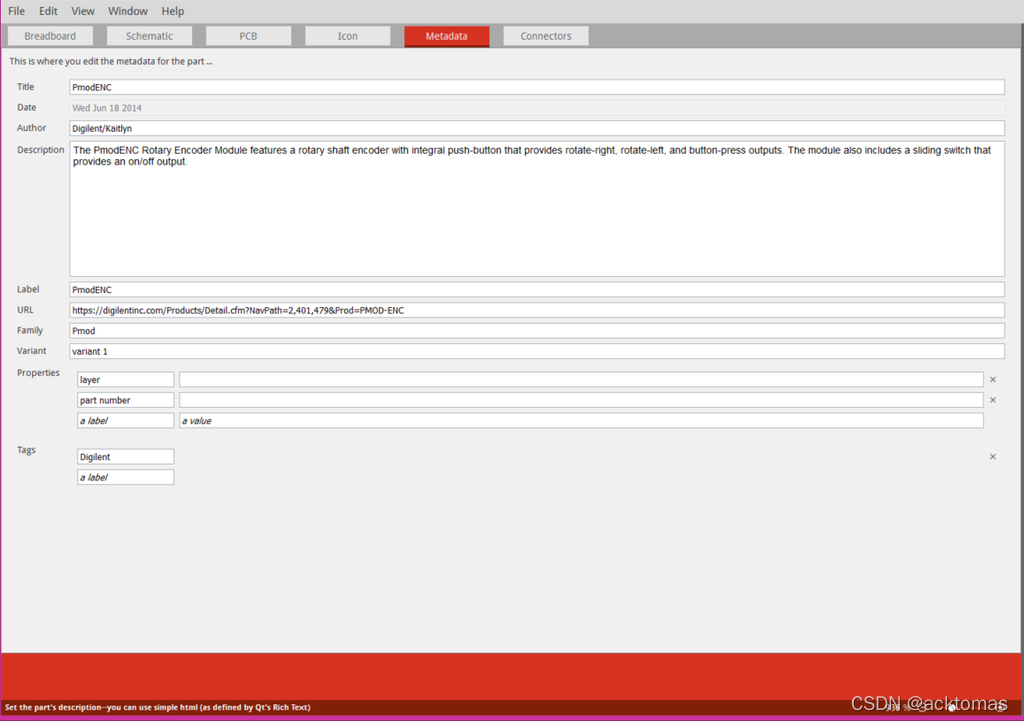Image resolution: width=1024 pixels, height=721 pixels.
Task: Select the Metadata tab
Action: [447, 36]
